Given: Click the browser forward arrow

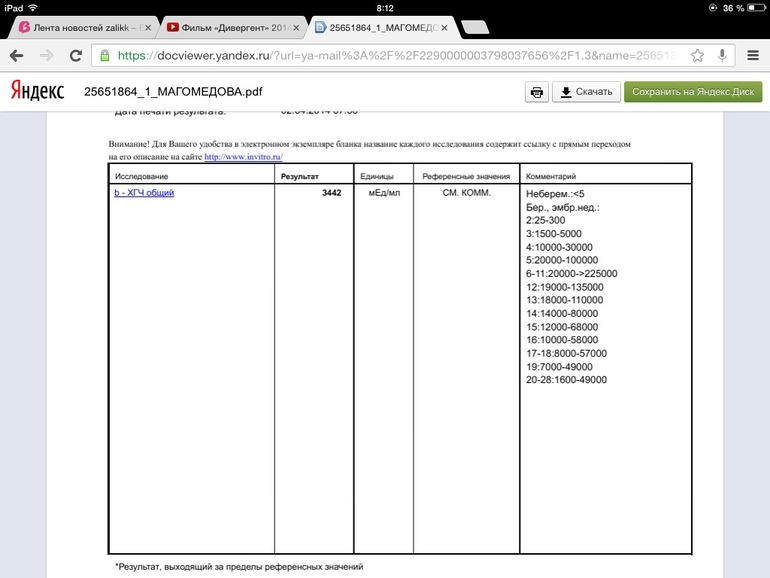Looking at the screenshot, I should click(x=46, y=55).
